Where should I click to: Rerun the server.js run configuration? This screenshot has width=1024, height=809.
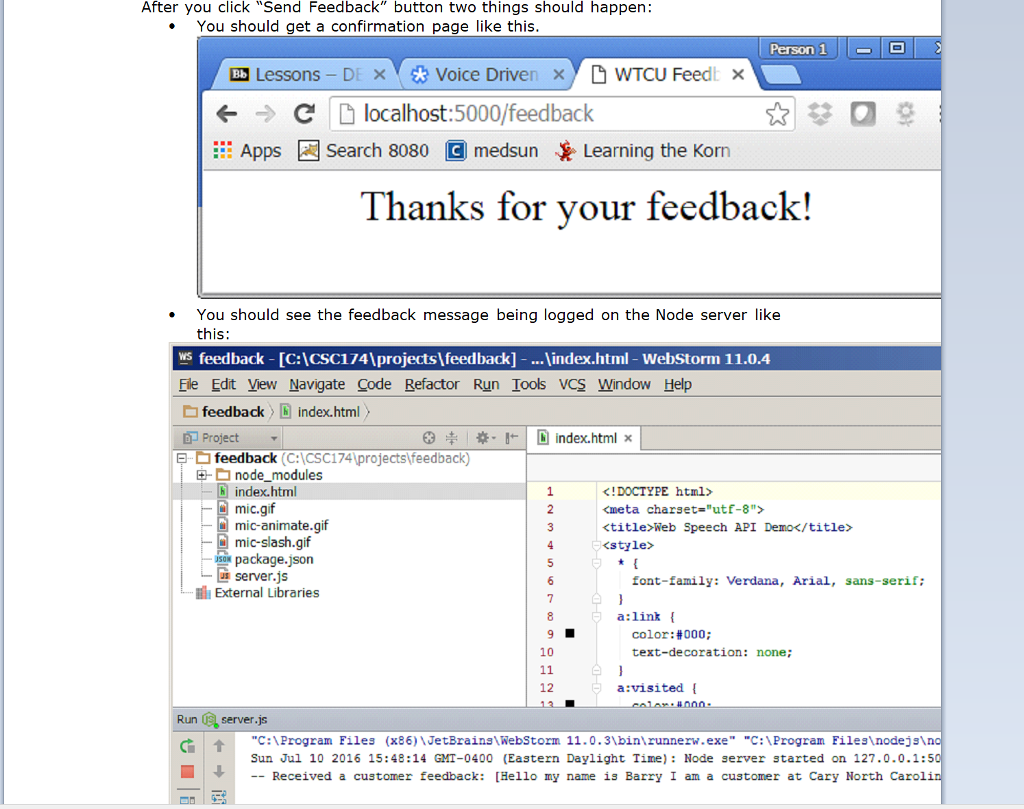tap(186, 746)
